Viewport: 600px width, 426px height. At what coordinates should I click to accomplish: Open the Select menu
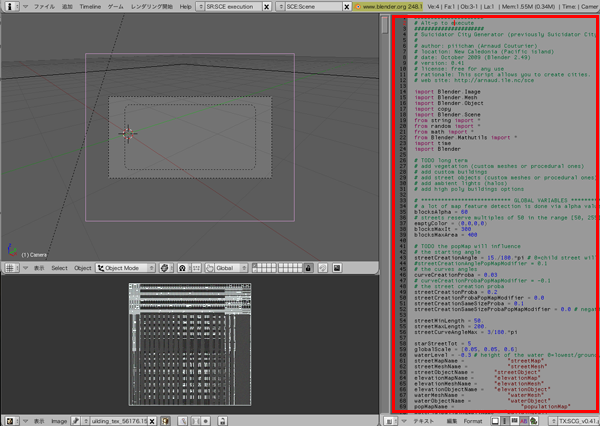[59, 268]
